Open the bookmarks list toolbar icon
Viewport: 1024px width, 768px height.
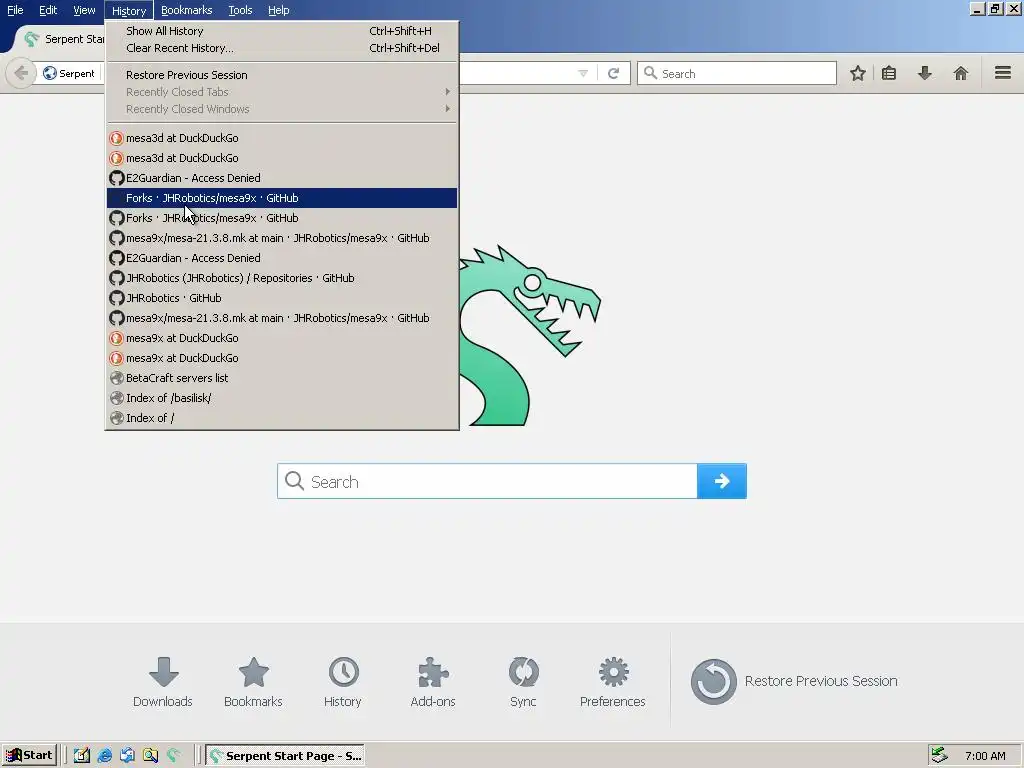coord(889,73)
